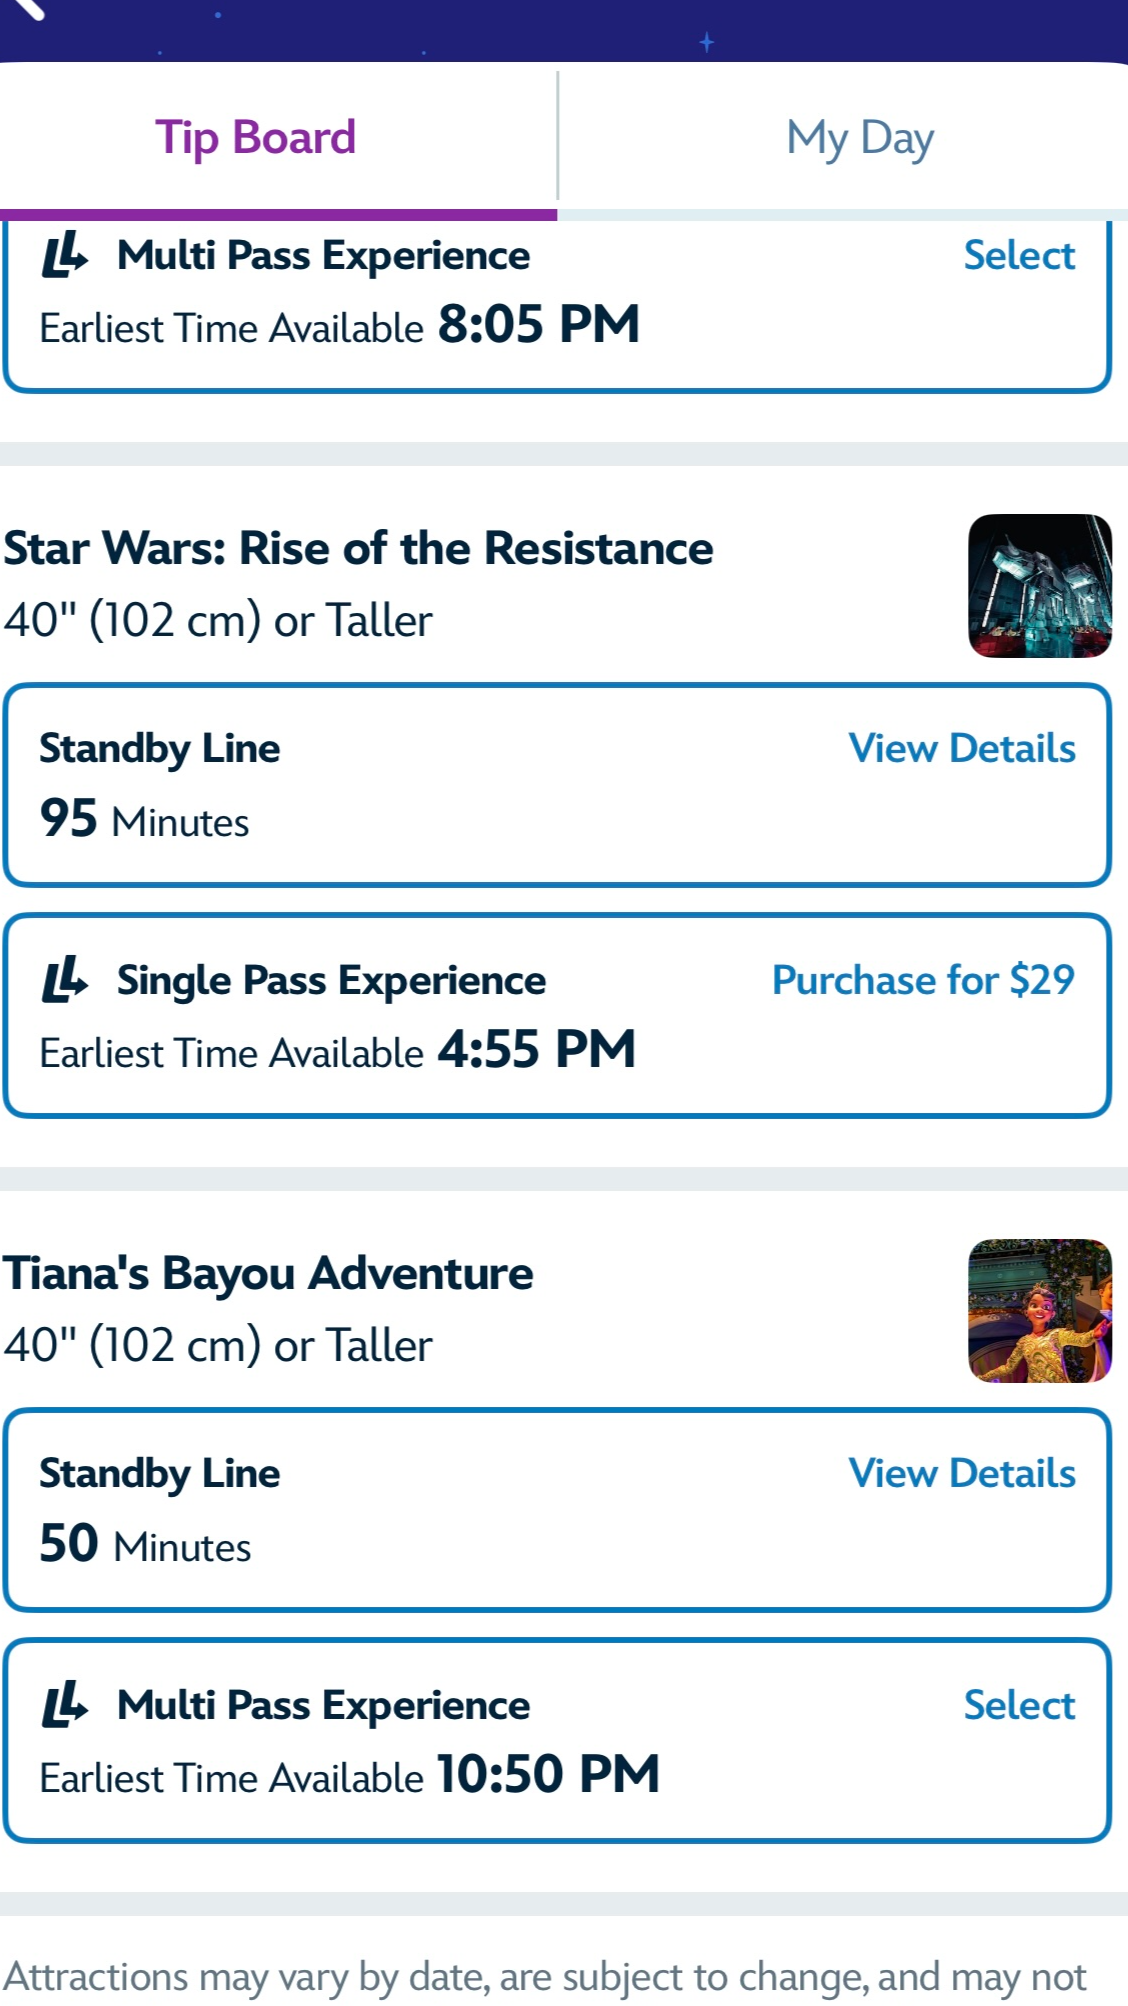Screen dimensions: 1128x2006
Task: Switch to the My Day tab
Action: coord(860,139)
